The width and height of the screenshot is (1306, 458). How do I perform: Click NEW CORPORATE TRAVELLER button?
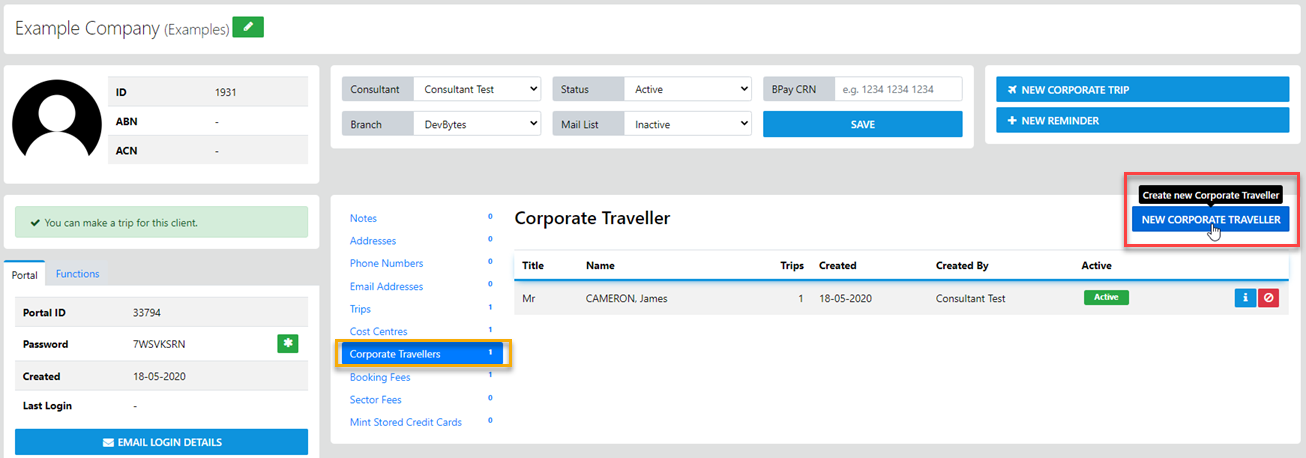(1210, 220)
